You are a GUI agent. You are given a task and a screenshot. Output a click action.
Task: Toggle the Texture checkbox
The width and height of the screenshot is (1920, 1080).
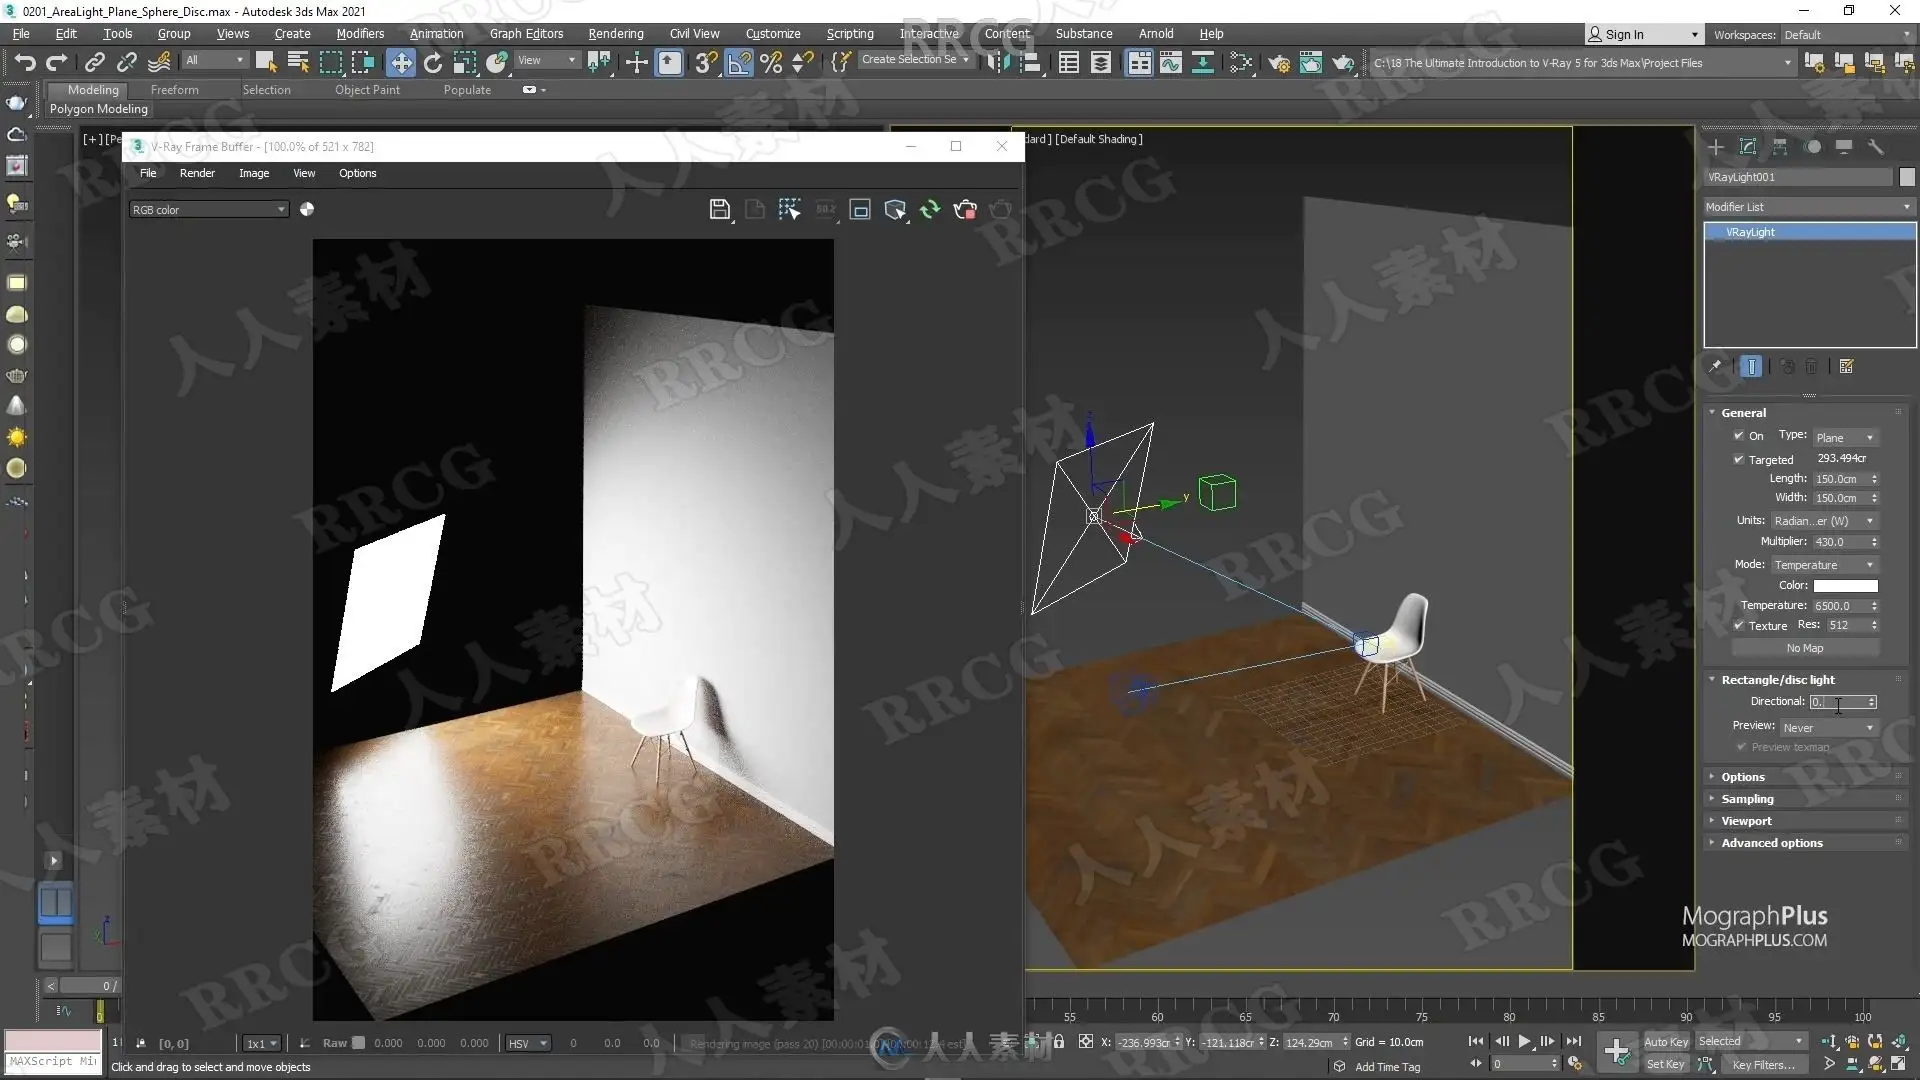click(x=1739, y=625)
